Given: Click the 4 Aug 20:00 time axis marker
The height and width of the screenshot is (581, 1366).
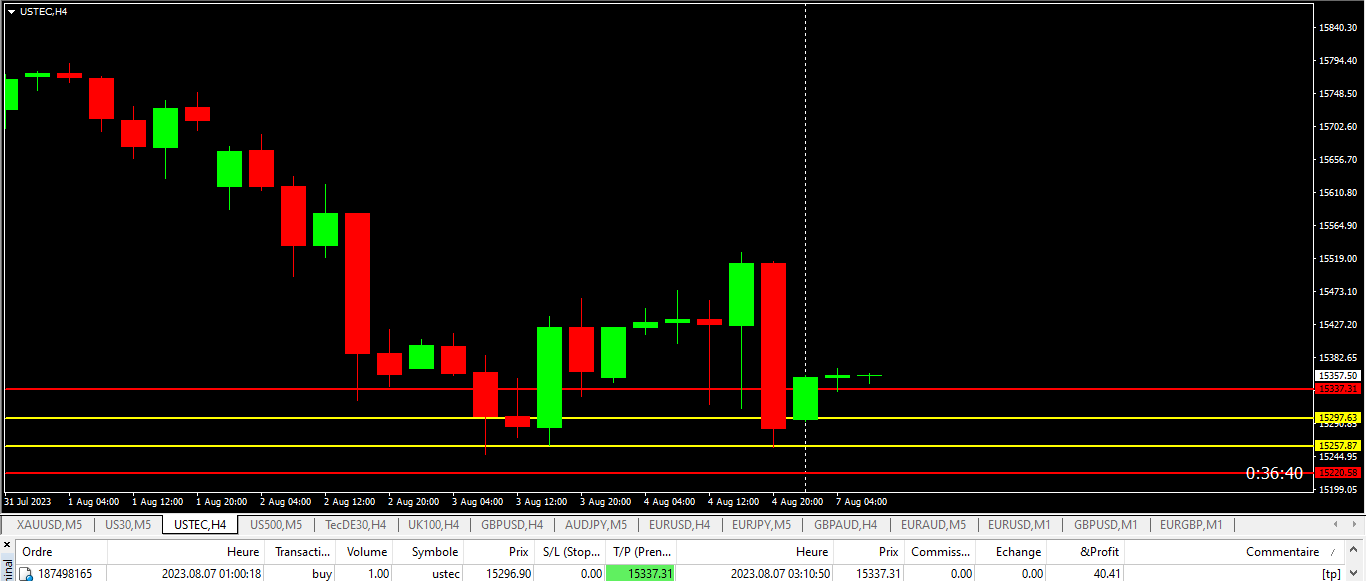Looking at the screenshot, I should pos(797,501).
